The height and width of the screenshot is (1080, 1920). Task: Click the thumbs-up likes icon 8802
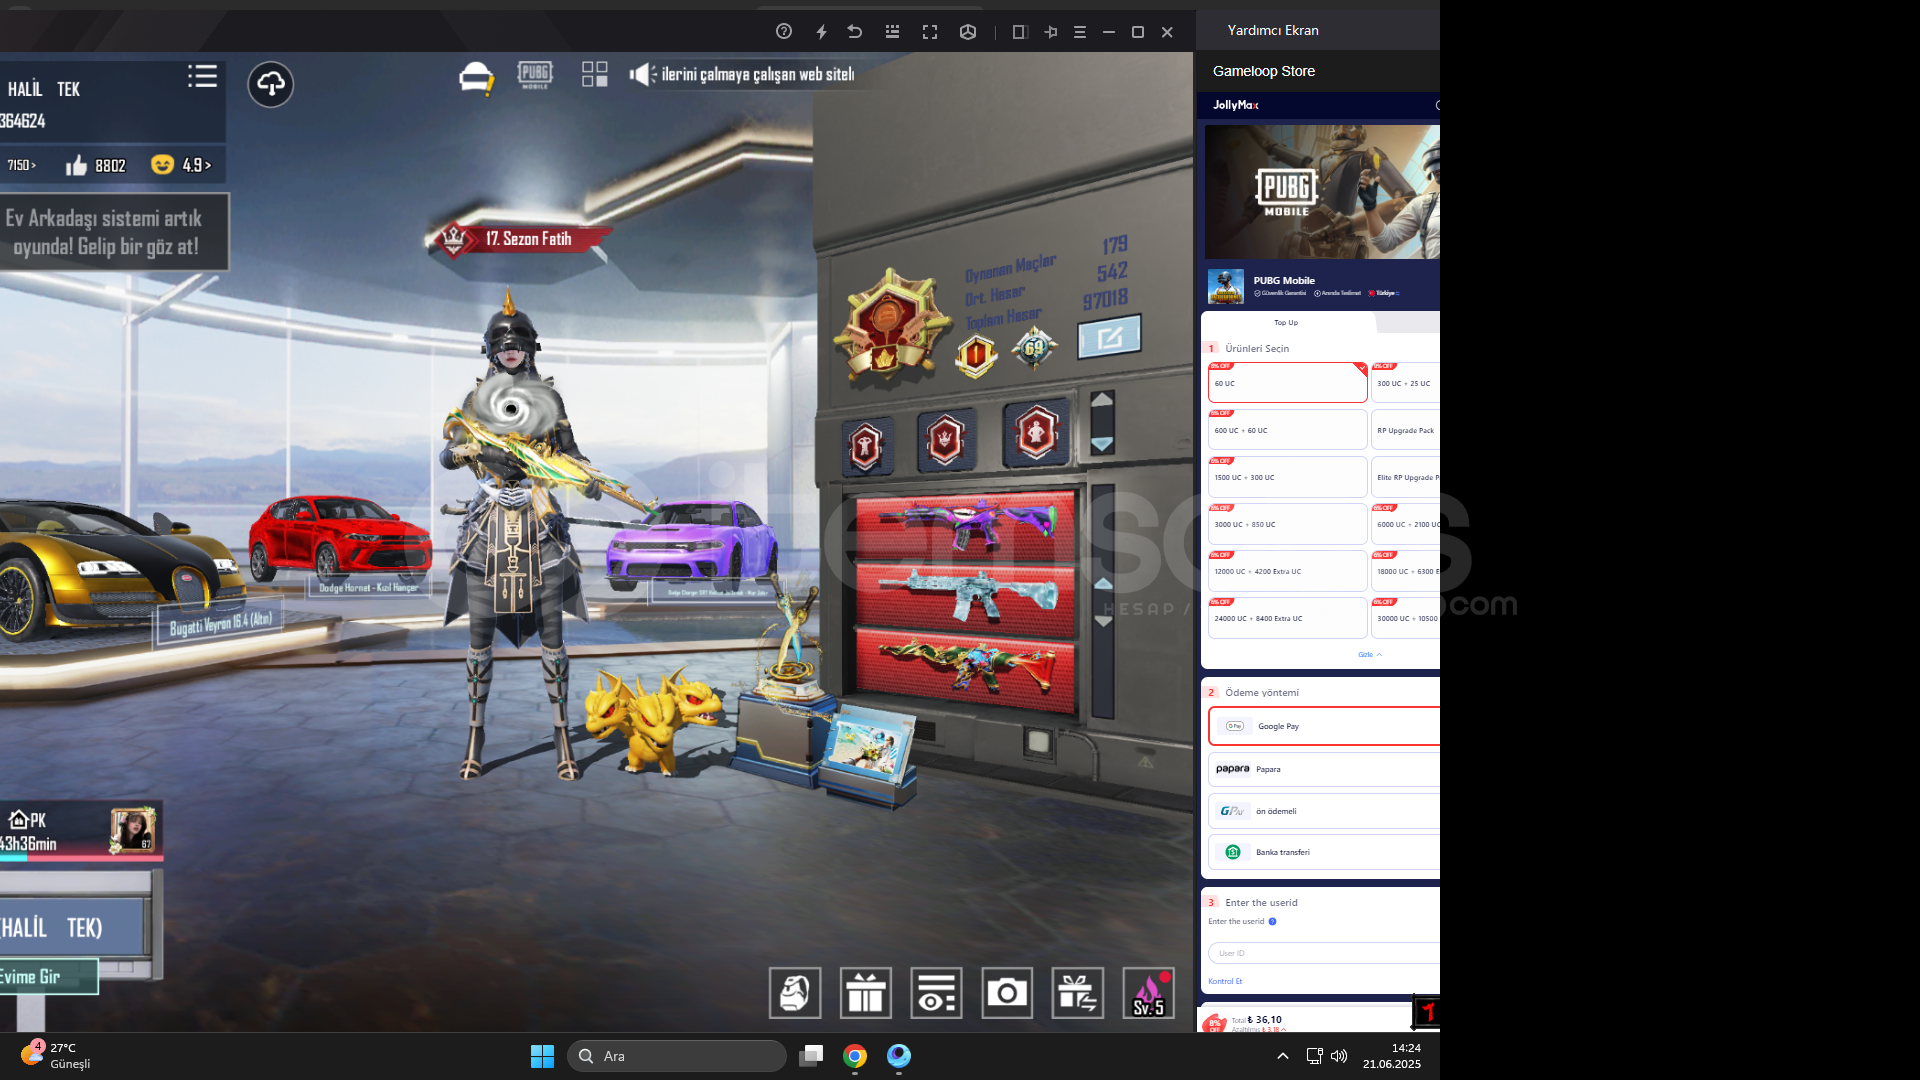pyautogui.click(x=77, y=166)
